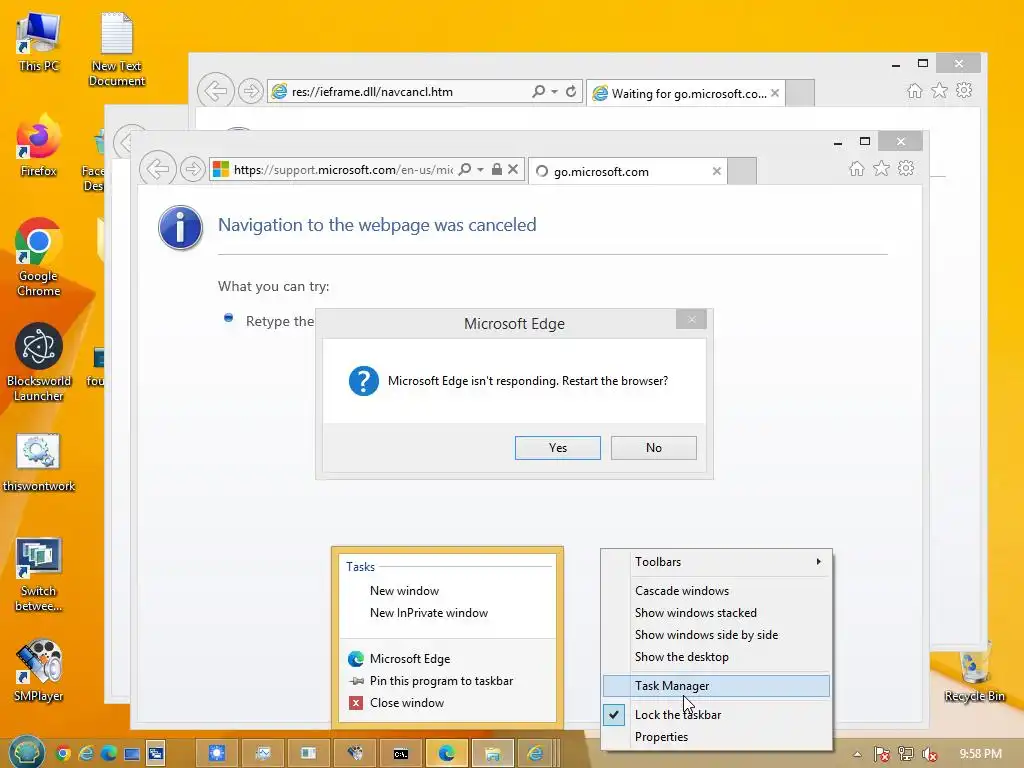Open Tools gear in front IE window
The image size is (1024, 768).
(x=906, y=168)
